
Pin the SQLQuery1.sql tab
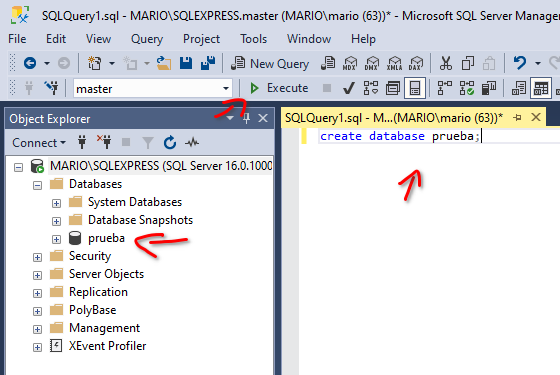517,118
